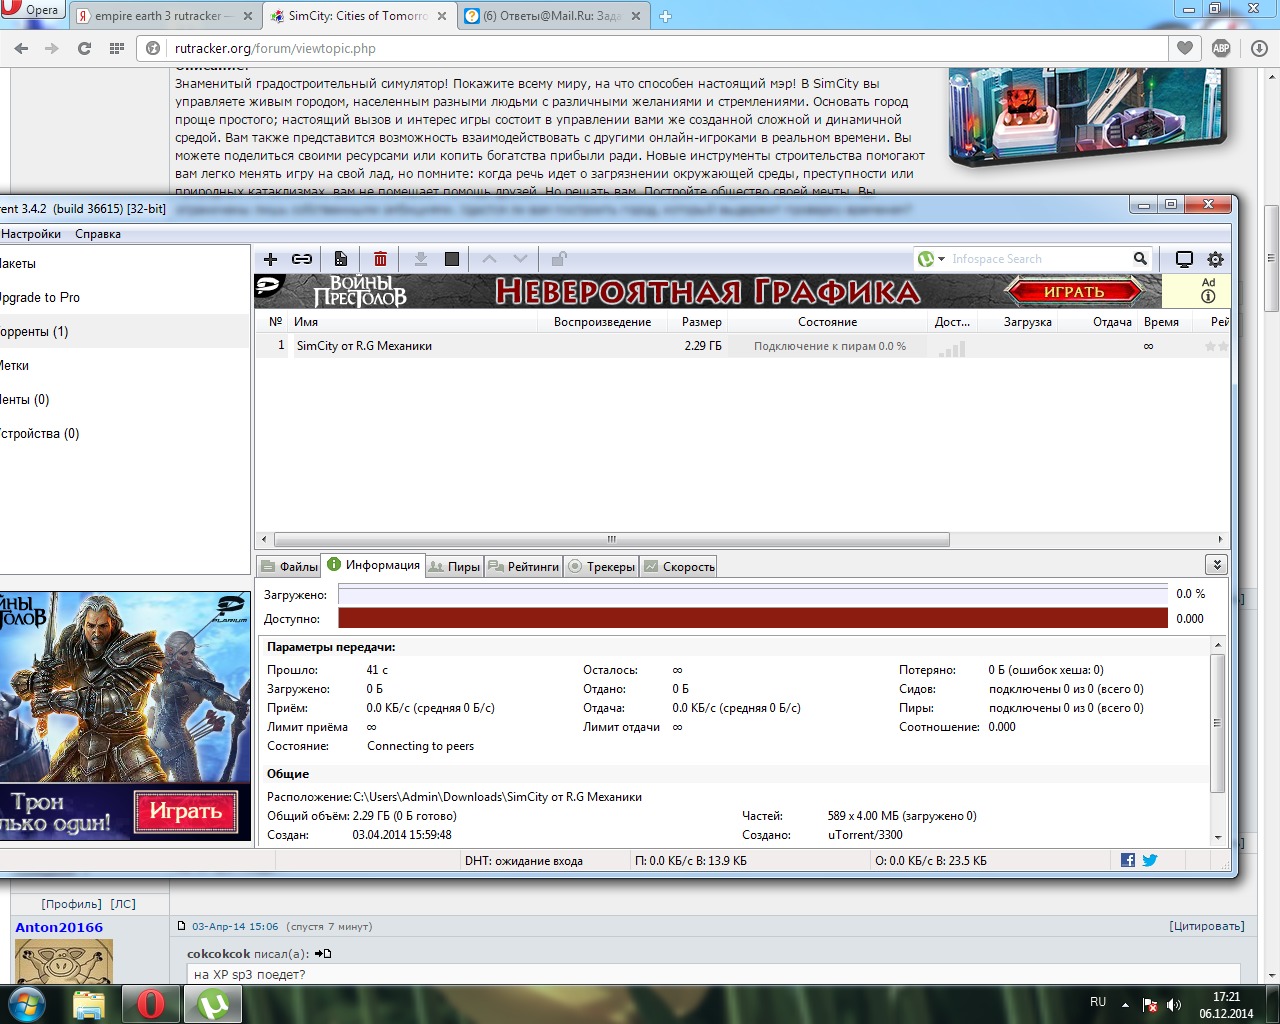Click the torrent list horizontal scrollbar

point(612,539)
